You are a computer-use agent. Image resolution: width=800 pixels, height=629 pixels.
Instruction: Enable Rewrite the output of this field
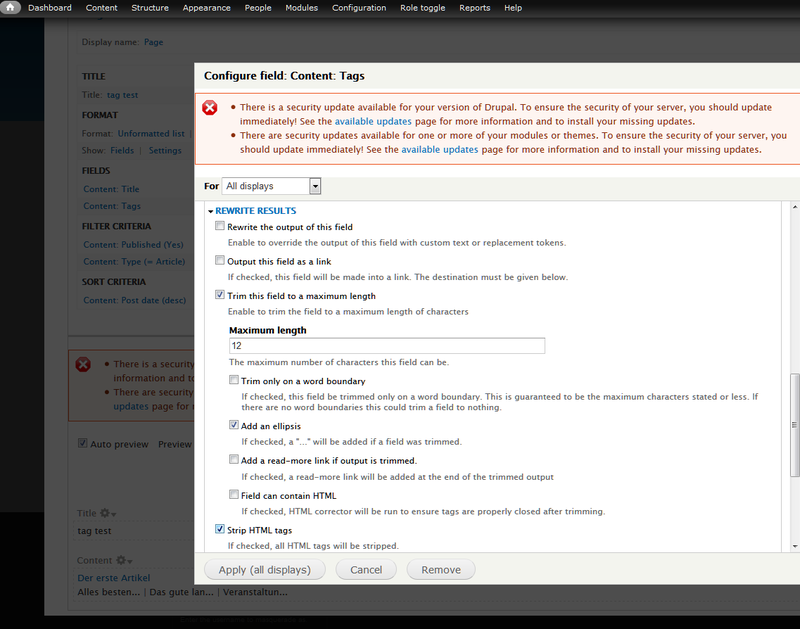point(220,227)
